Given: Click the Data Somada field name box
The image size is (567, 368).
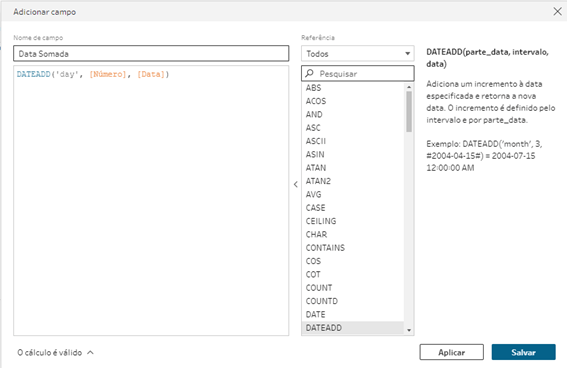Looking at the screenshot, I should pos(151,54).
